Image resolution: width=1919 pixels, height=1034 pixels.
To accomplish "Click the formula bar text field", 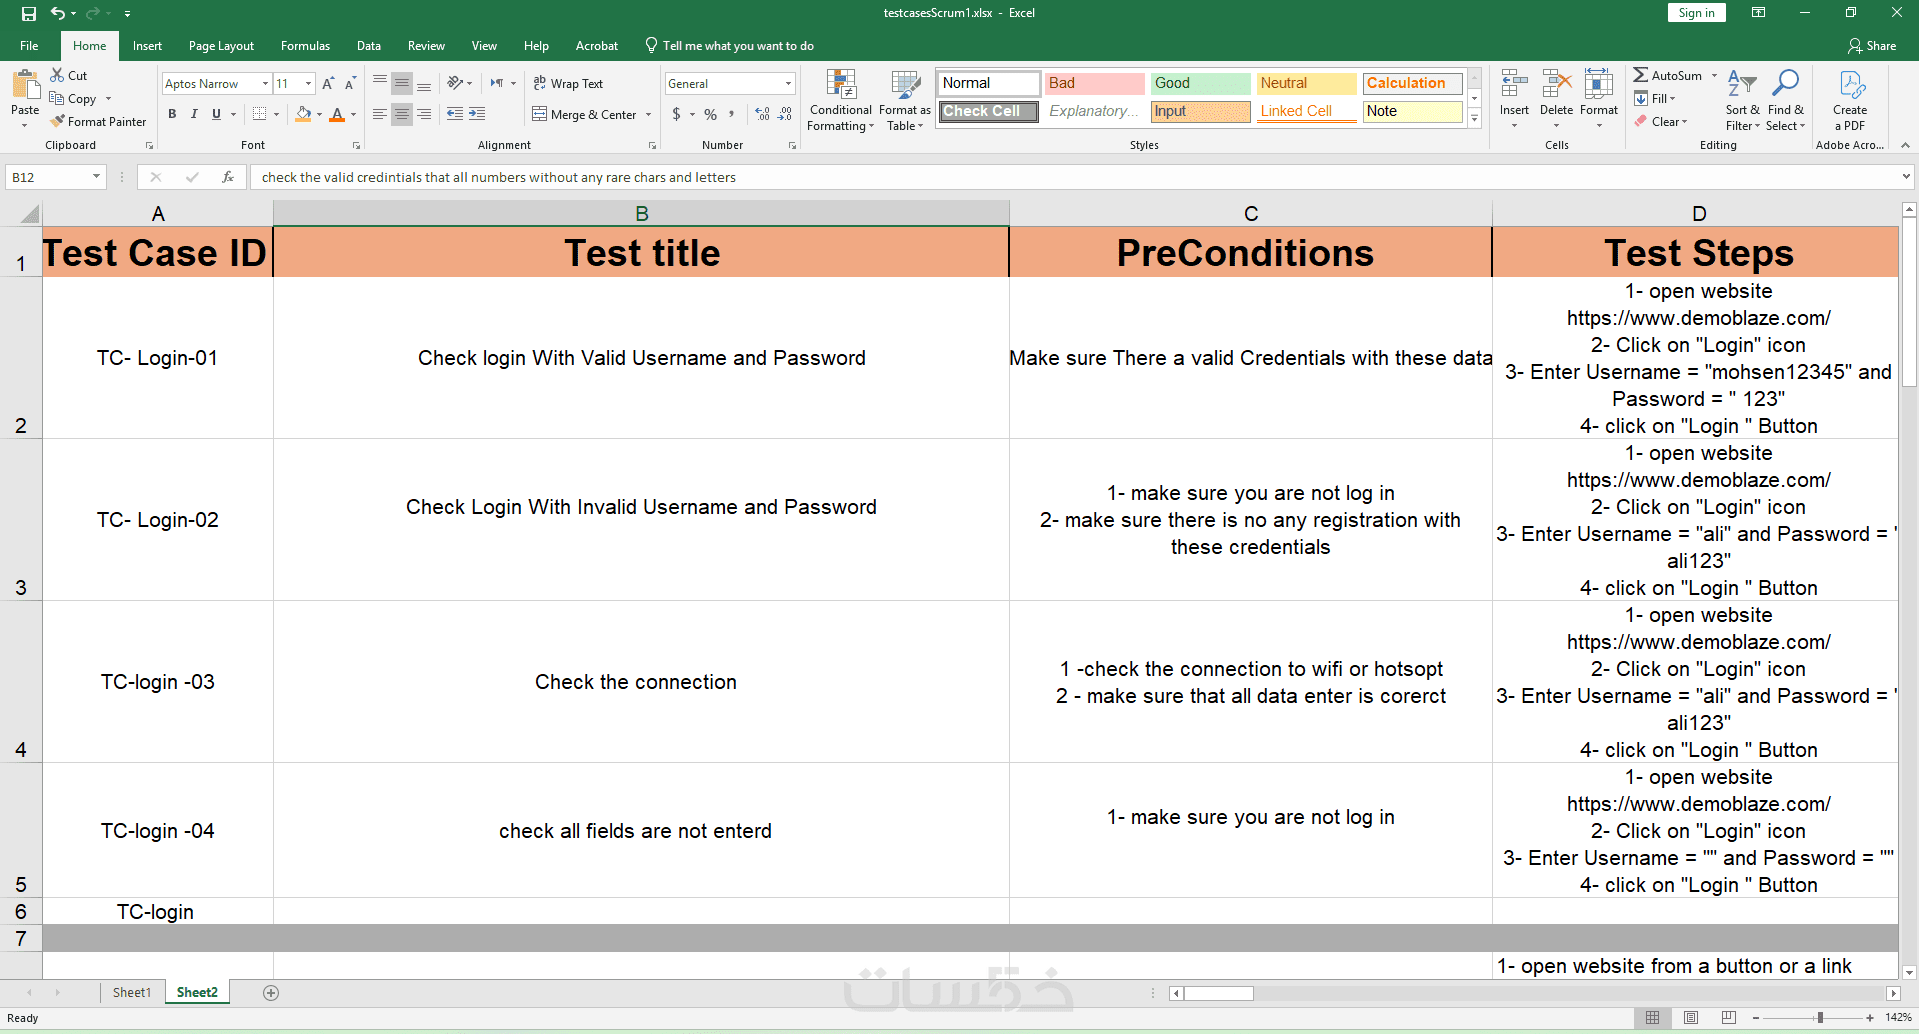I will coord(1075,177).
